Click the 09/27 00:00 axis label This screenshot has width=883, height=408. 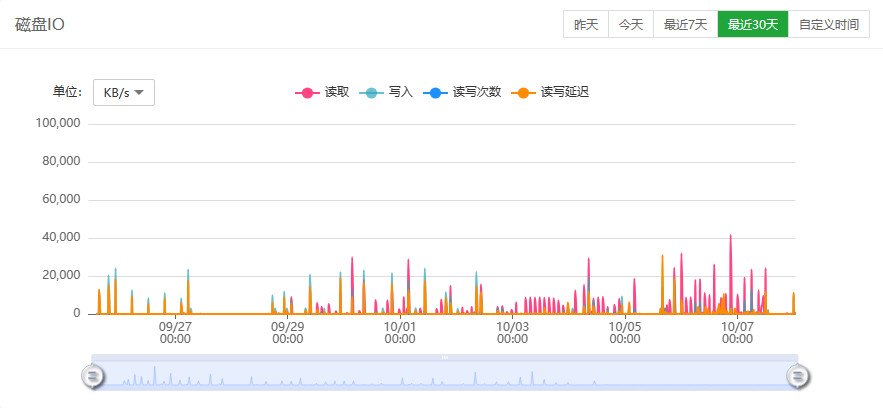click(x=176, y=333)
